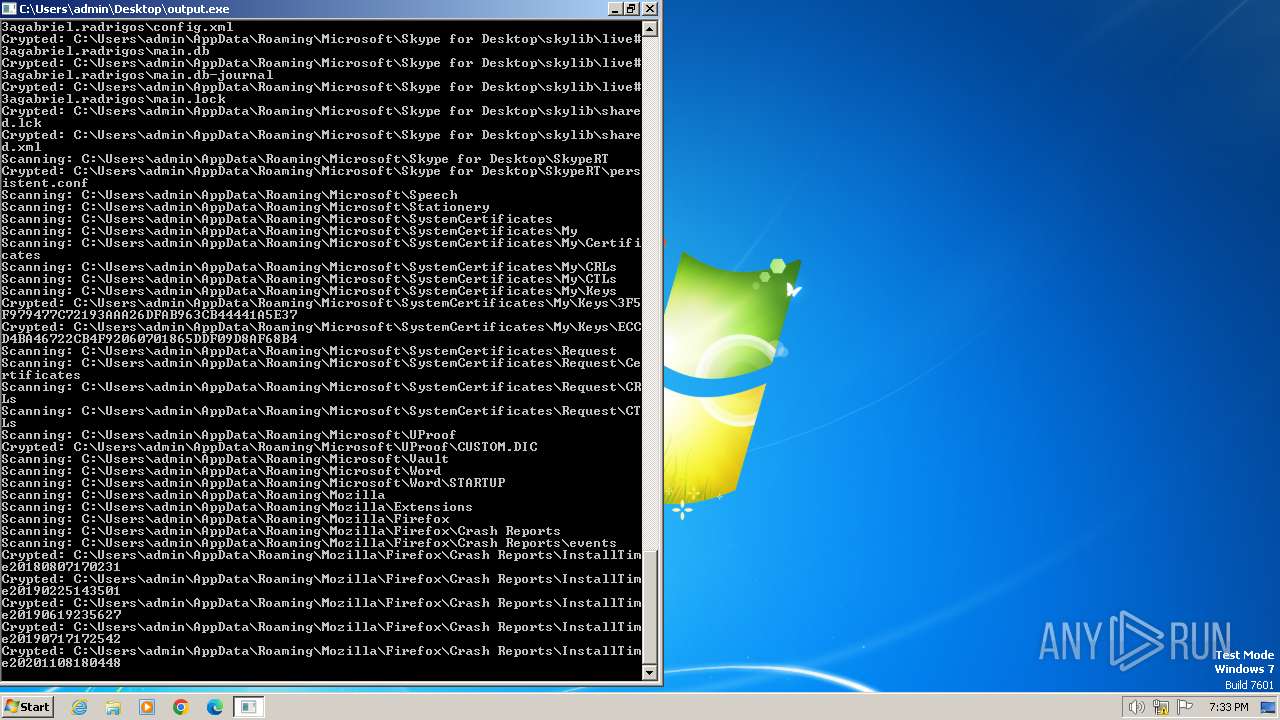Viewport: 1280px width, 720px height.
Task: Close the output.exe console window
Action: 650,9
